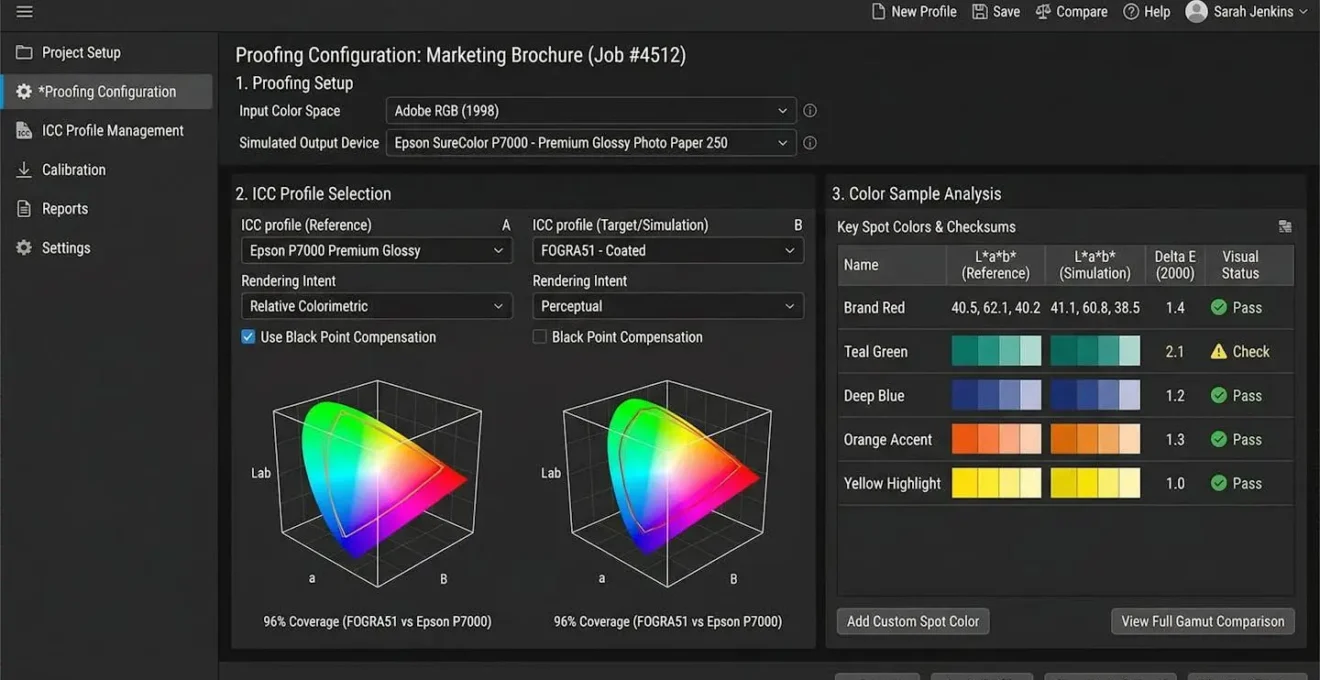Image resolution: width=1320 pixels, height=680 pixels.
Task: Click the Delta E (2000) column header
Action: [x=1175, y=265]
